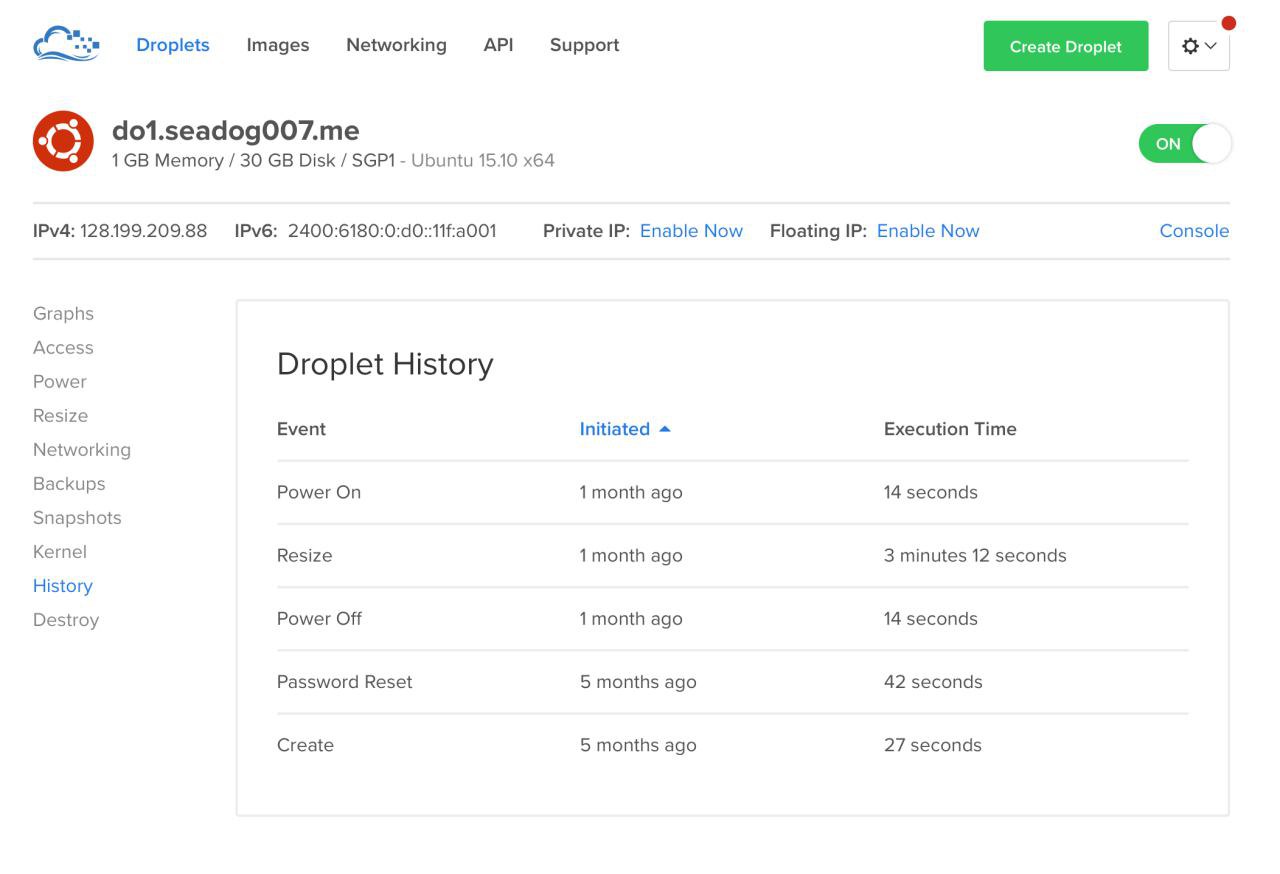Open the gear settings menu
The image size is (1280, 874).
(x=1198, y=46)
